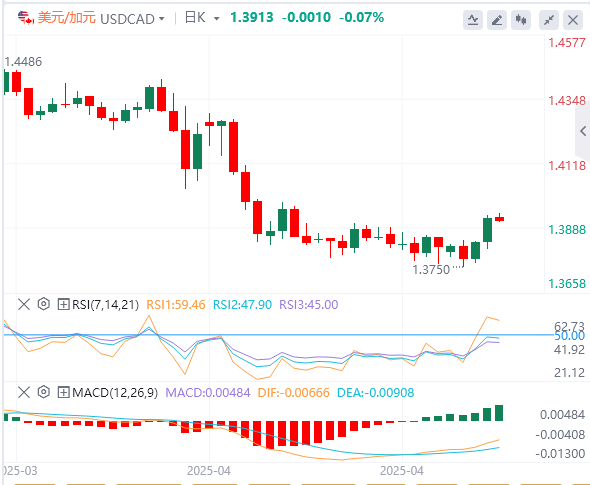
Task: Open MACD indicator settings gear
Action: 44,392
